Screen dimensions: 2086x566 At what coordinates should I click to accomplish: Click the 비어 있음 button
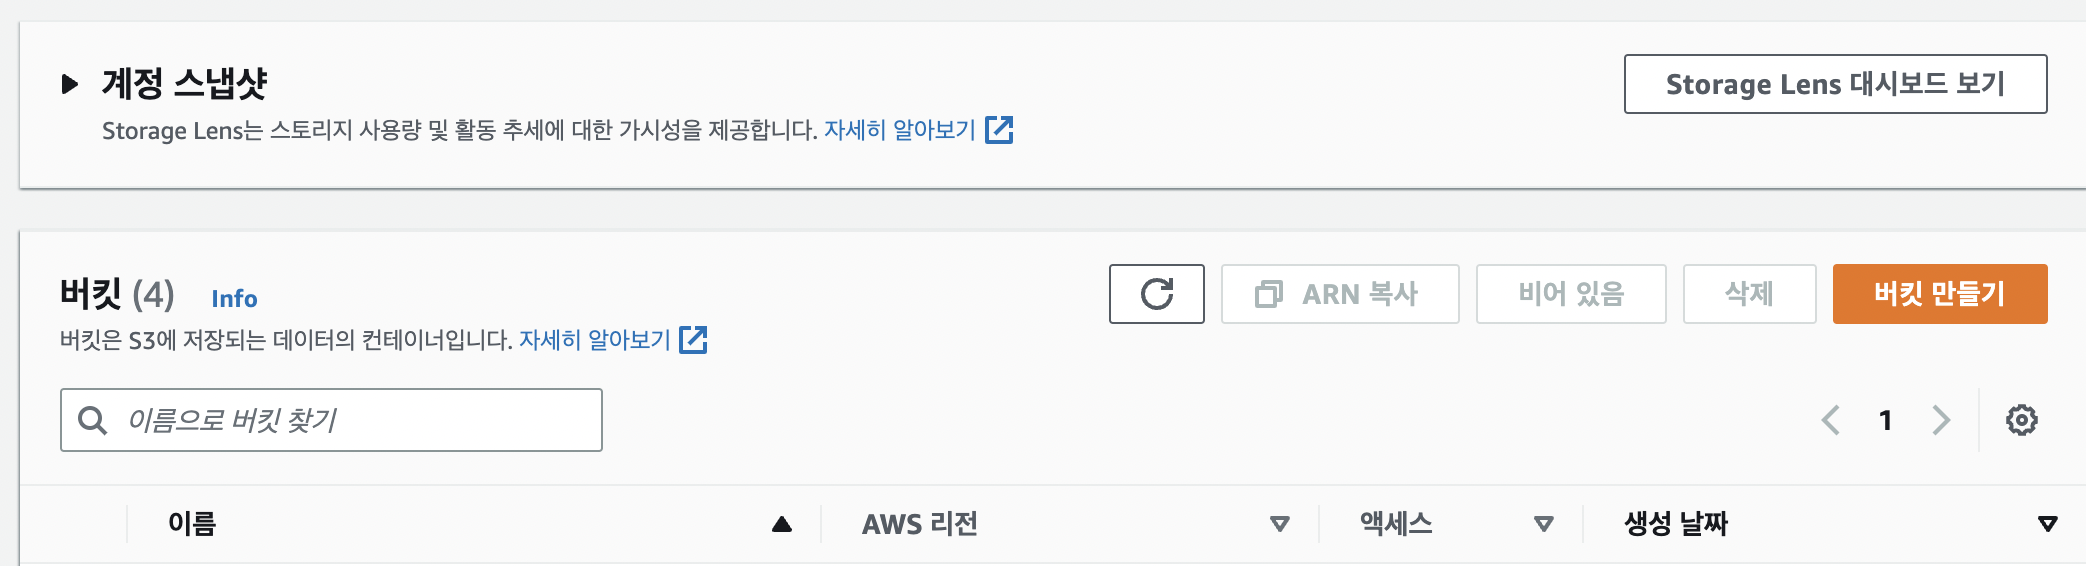pos(1570,294)
